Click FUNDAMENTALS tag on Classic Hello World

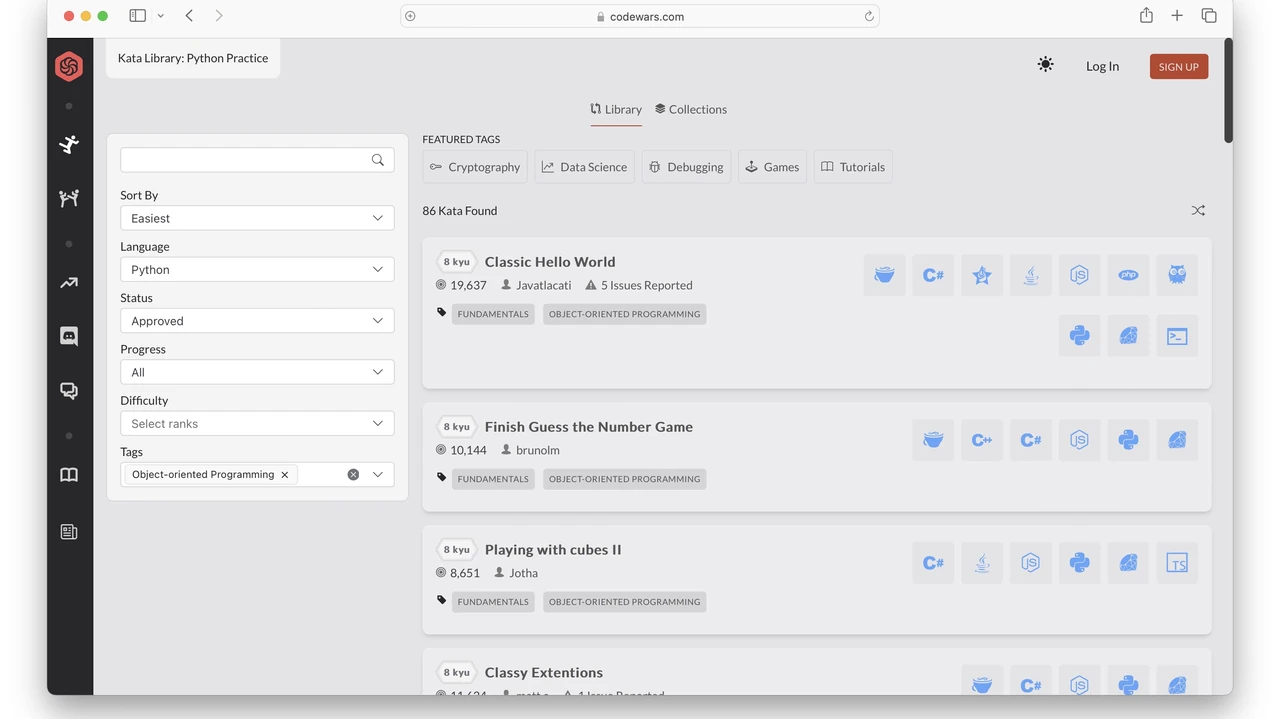click(493, 314)
